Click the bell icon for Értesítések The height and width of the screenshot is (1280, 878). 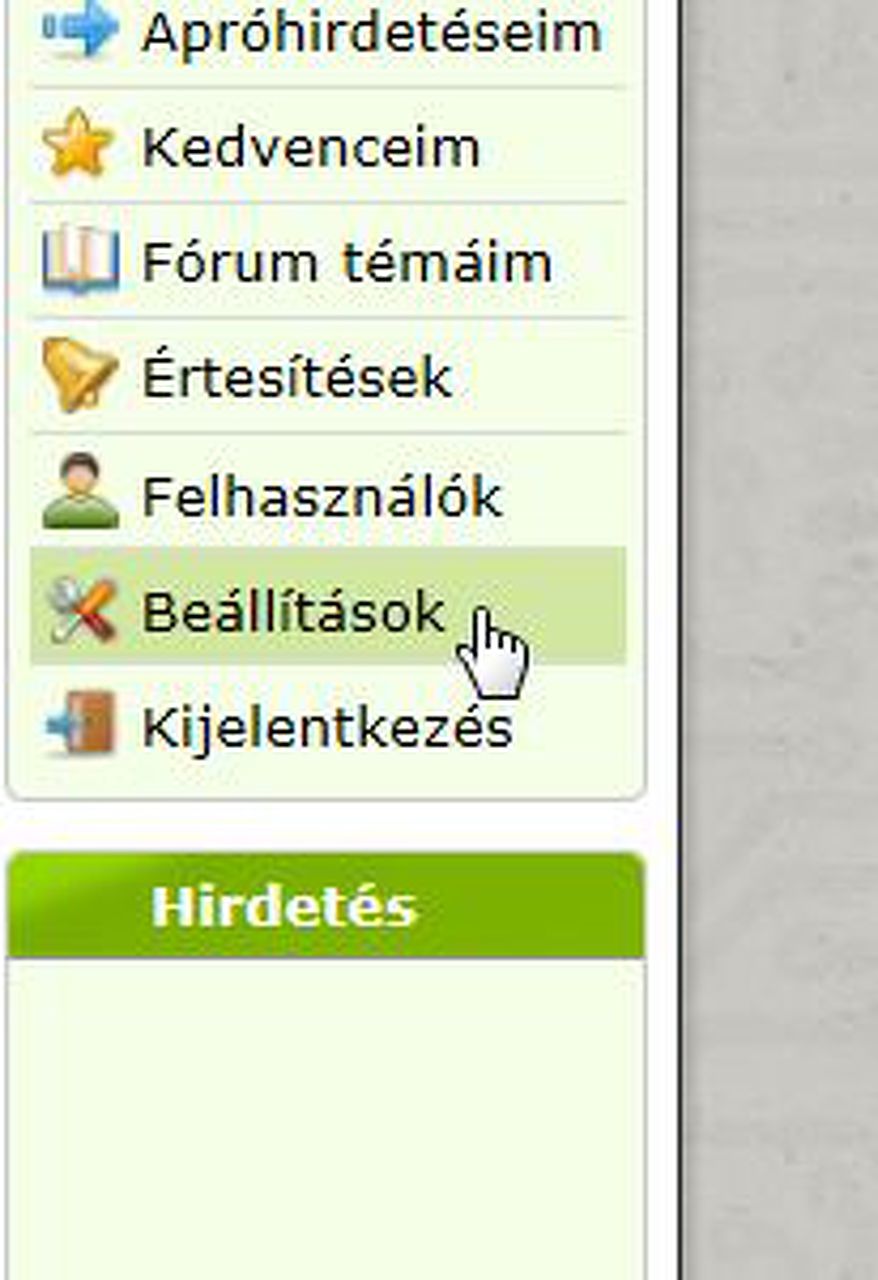(80, 375)
